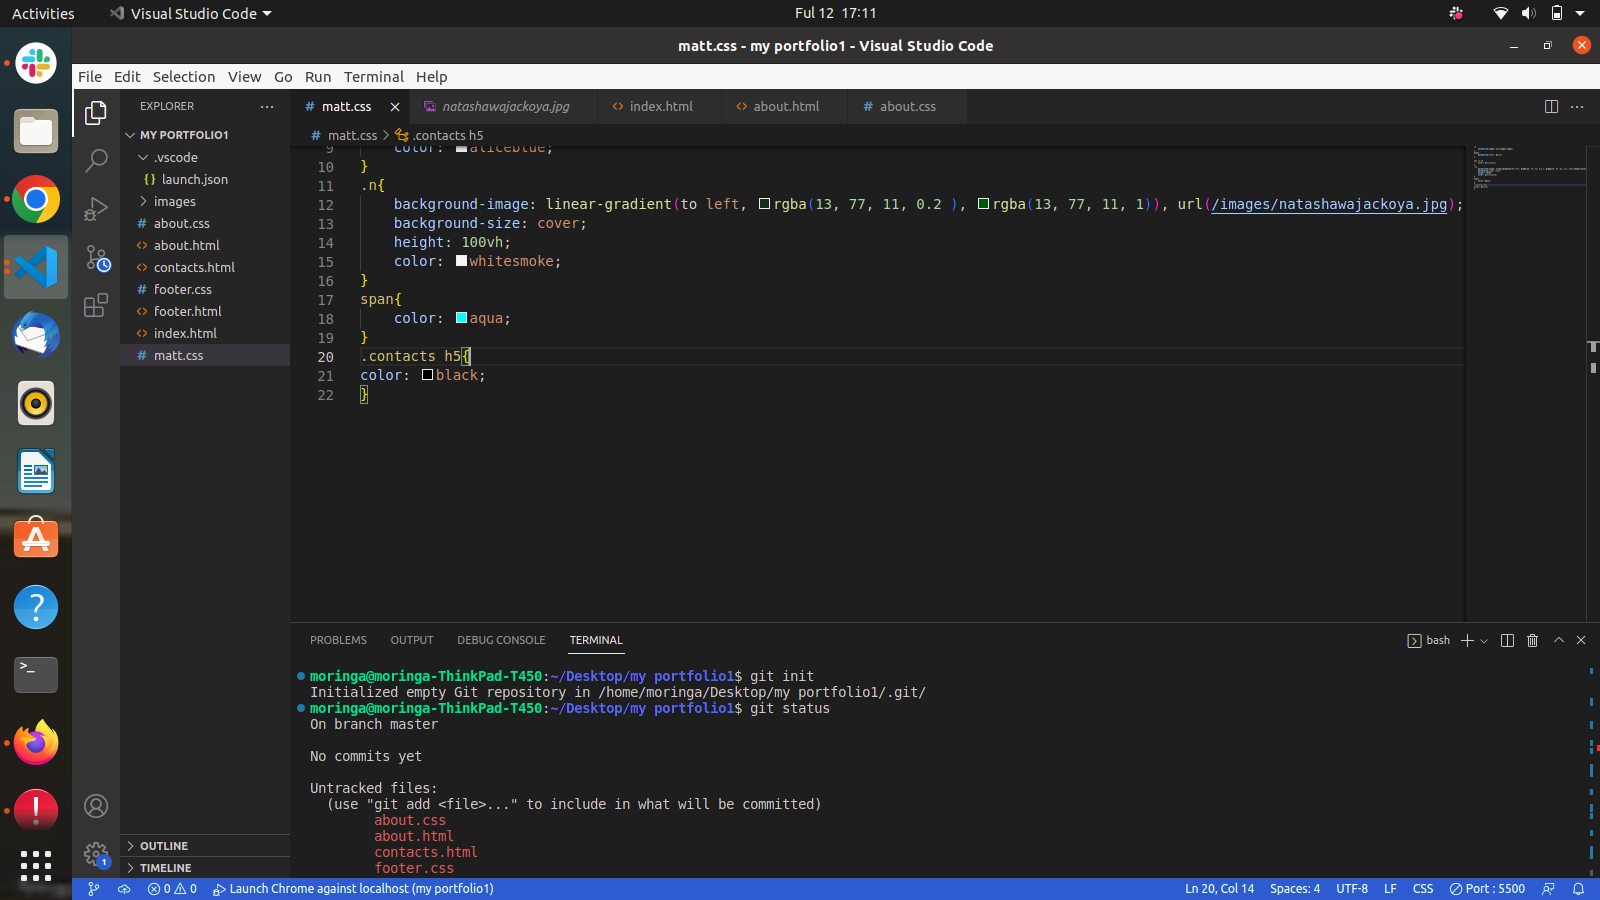This screenshot has width=1600, height=900.
Task: Open Google Chrome from the dock
Action: click(x=36, y=200)
